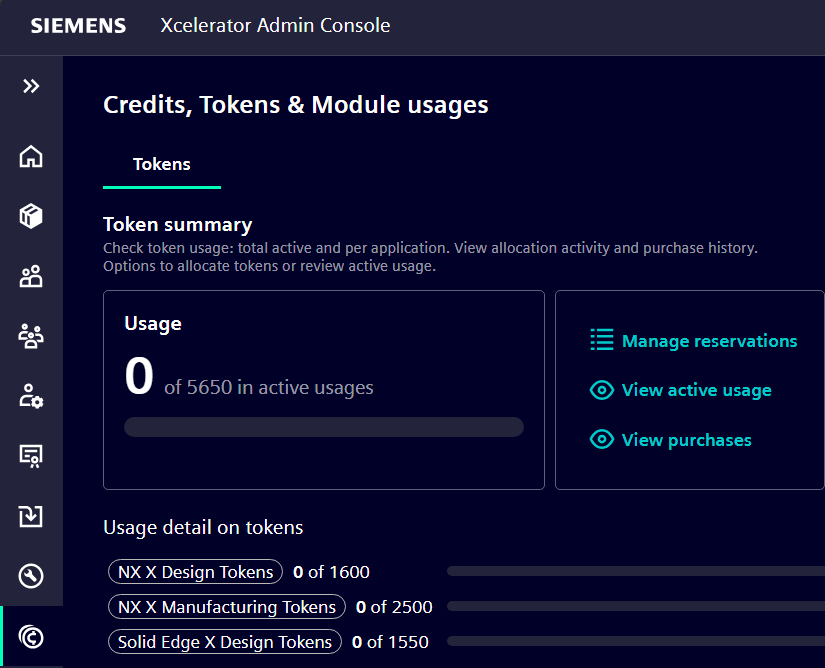Click the NX X Design Tokens usage bar
This screenshot has height=668, width=825.
636,571
